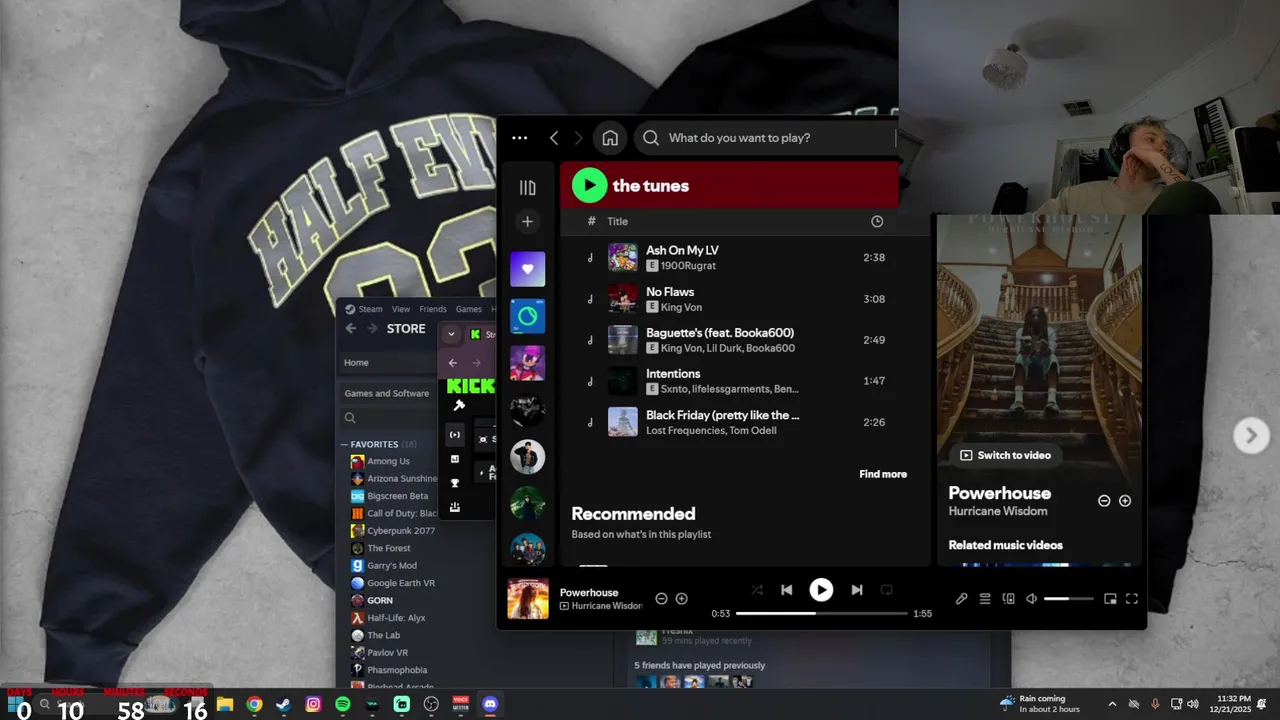This screenshot has width=1280, height=720.
Task: Select the Intentions track
Action: [x=745, y=381]
